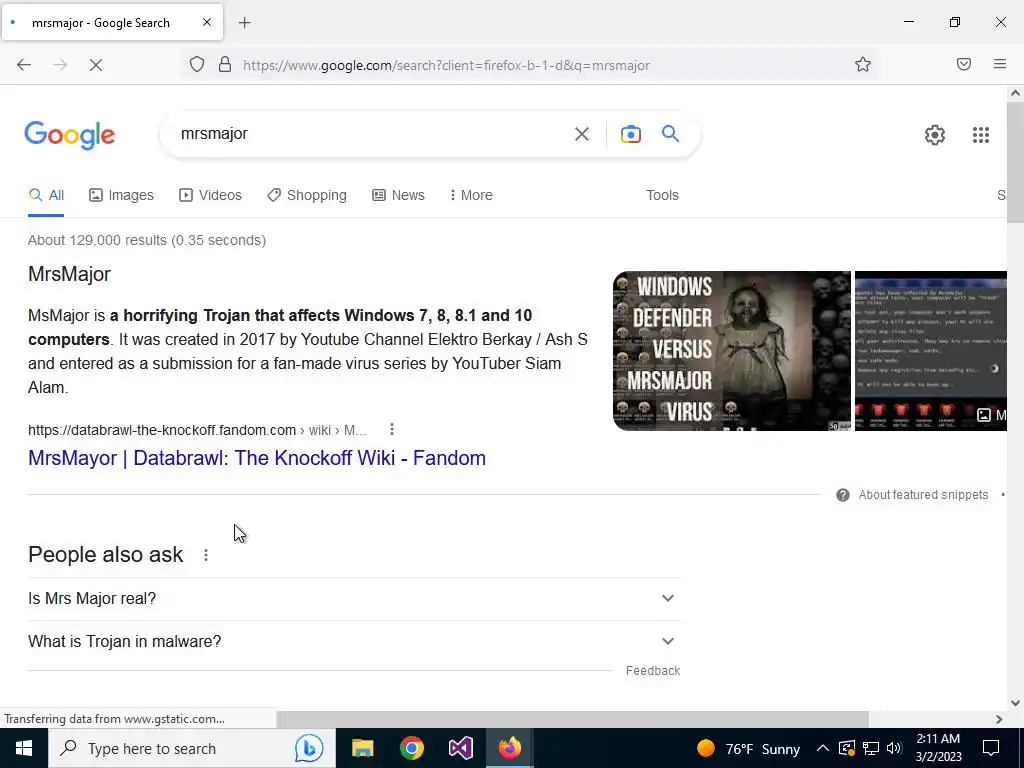Open the tracking protection shield icon
The height and width of the screenshot is (768, 1024).
point(197,65)
